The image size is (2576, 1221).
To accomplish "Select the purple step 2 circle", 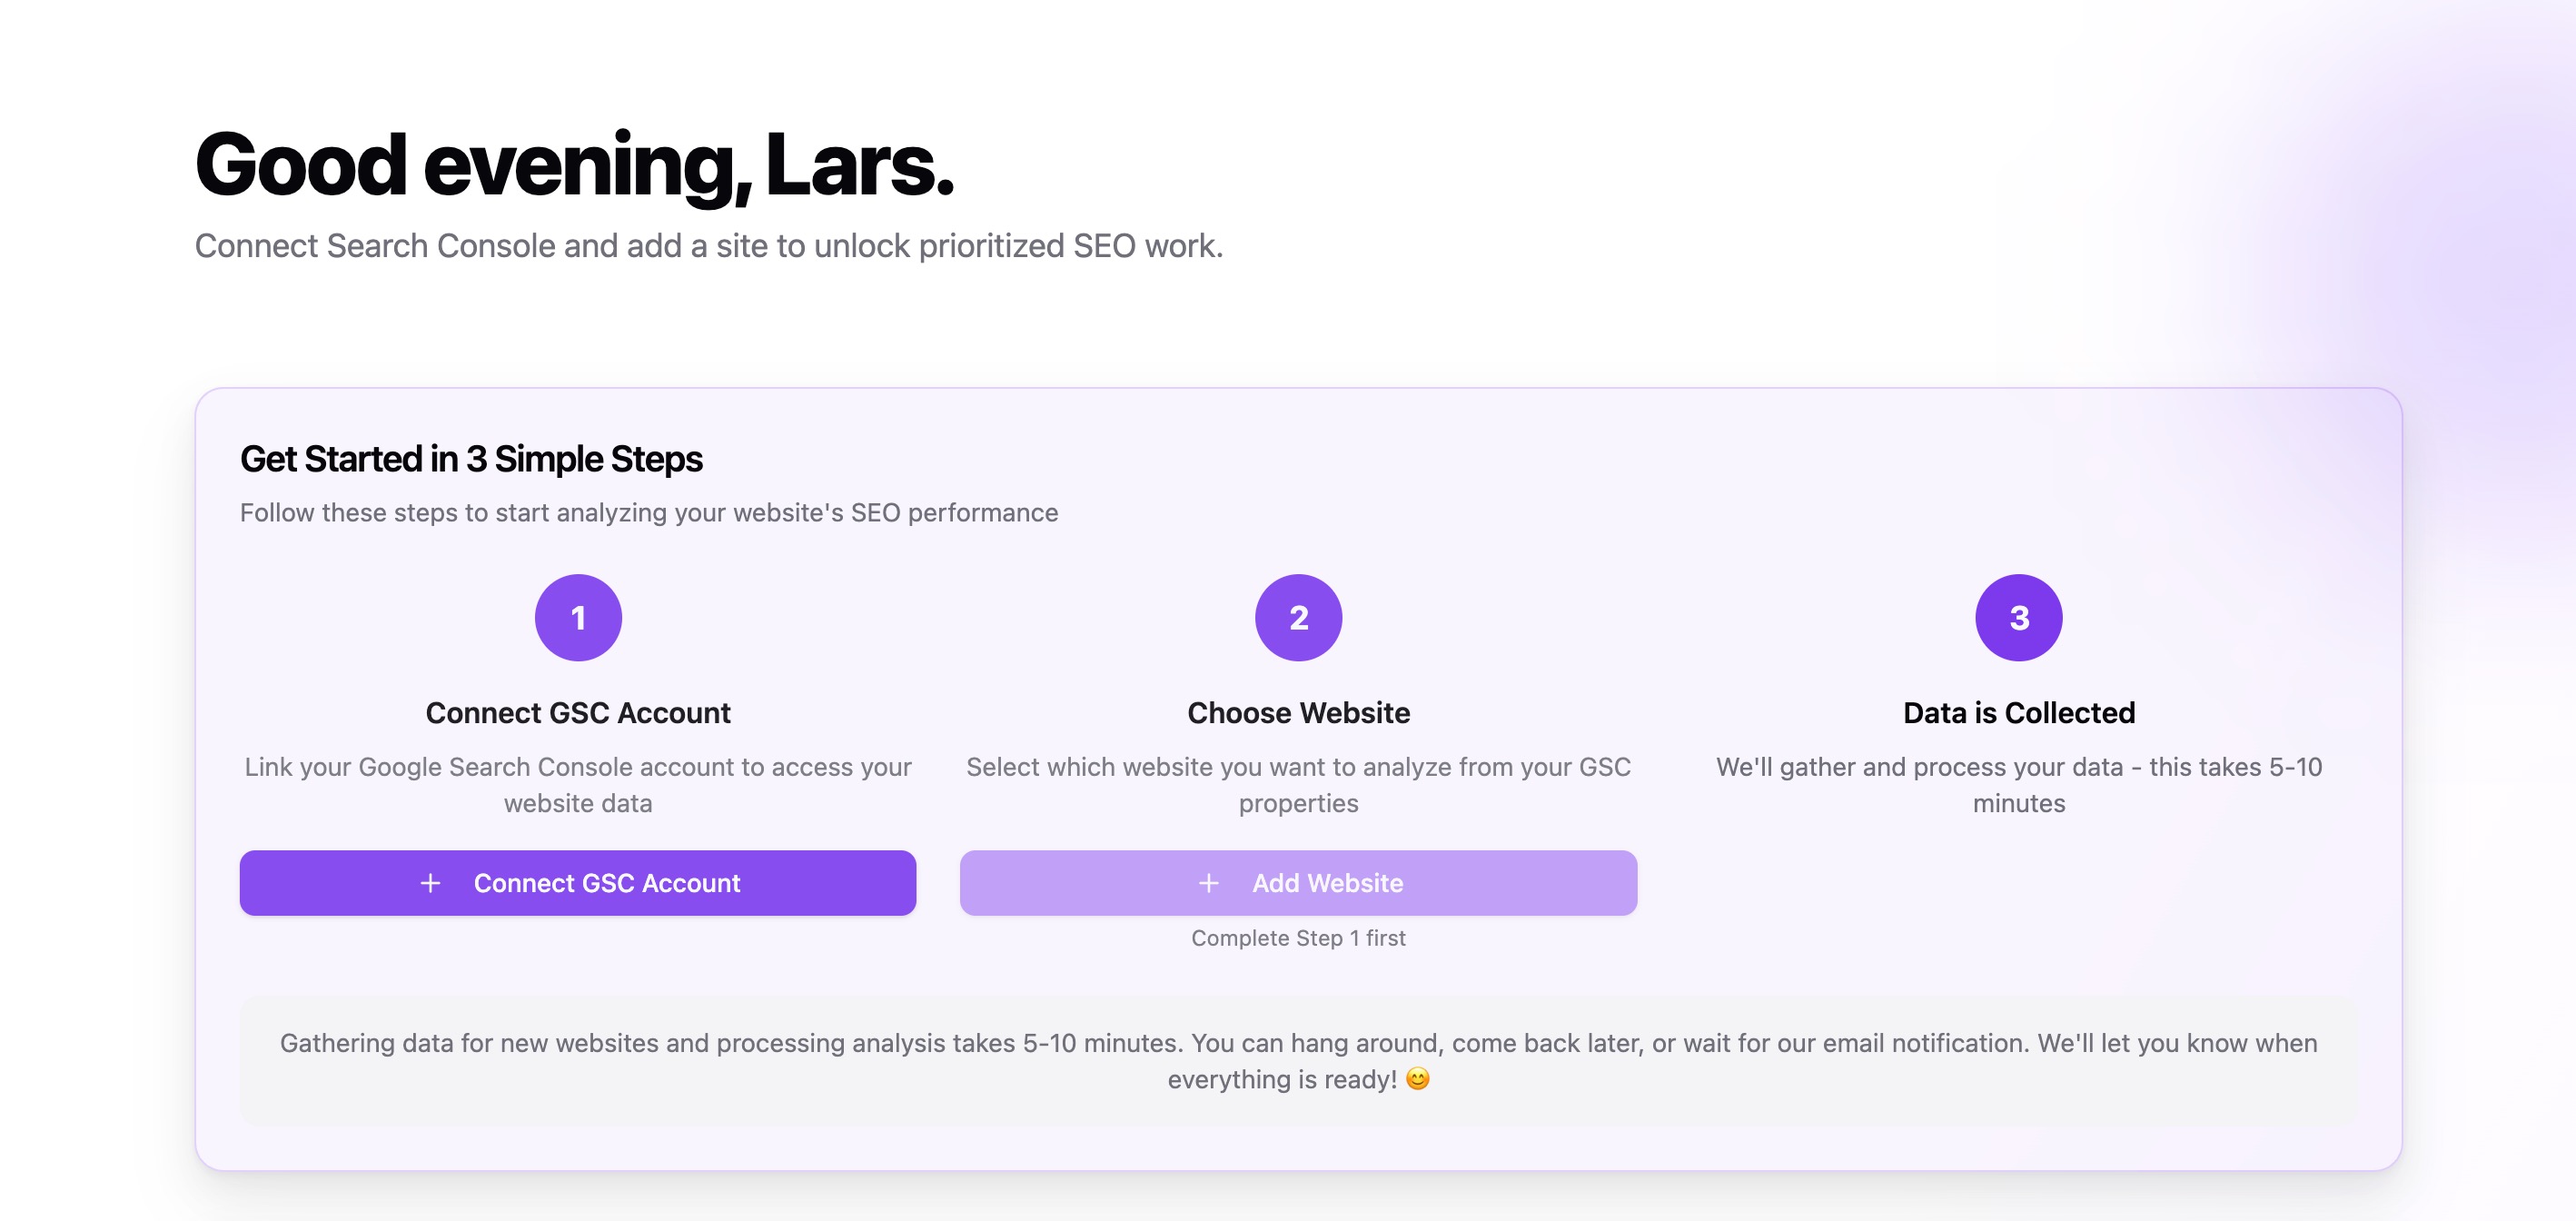I will tap(1298, 617).
